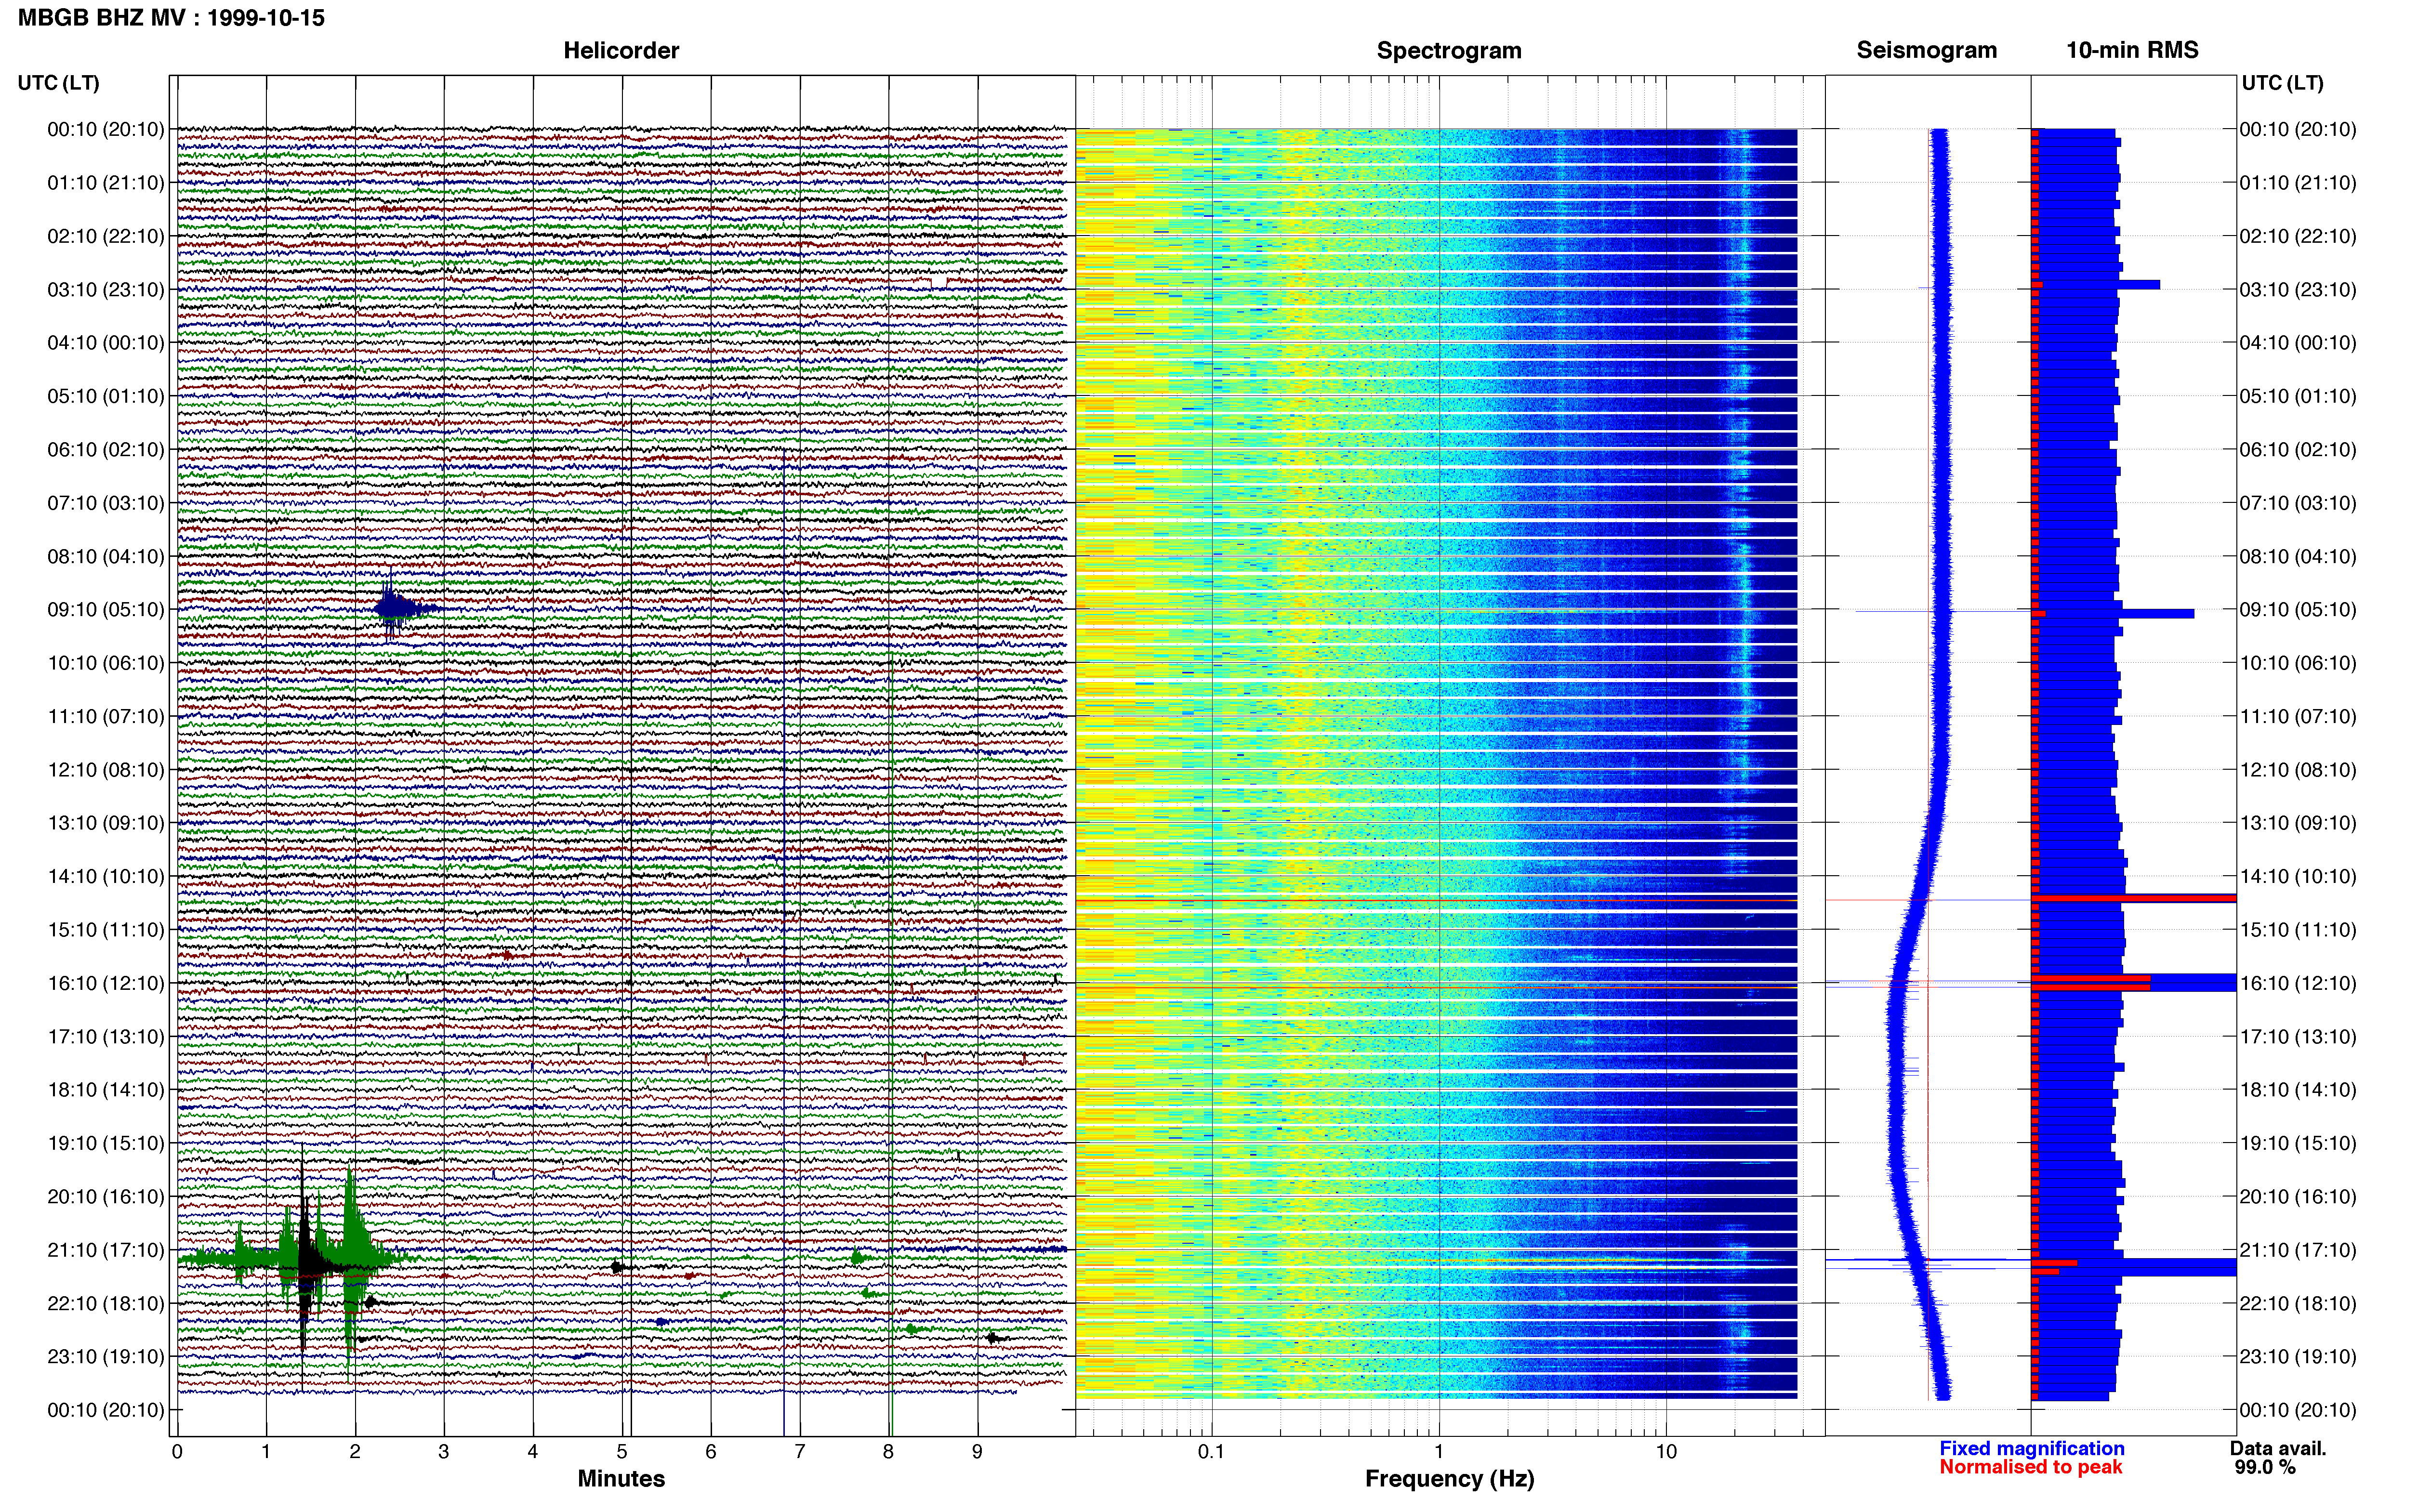
Task: Click the red peak RMS bar near 14:30
Action: click(x=2134, y=899)
